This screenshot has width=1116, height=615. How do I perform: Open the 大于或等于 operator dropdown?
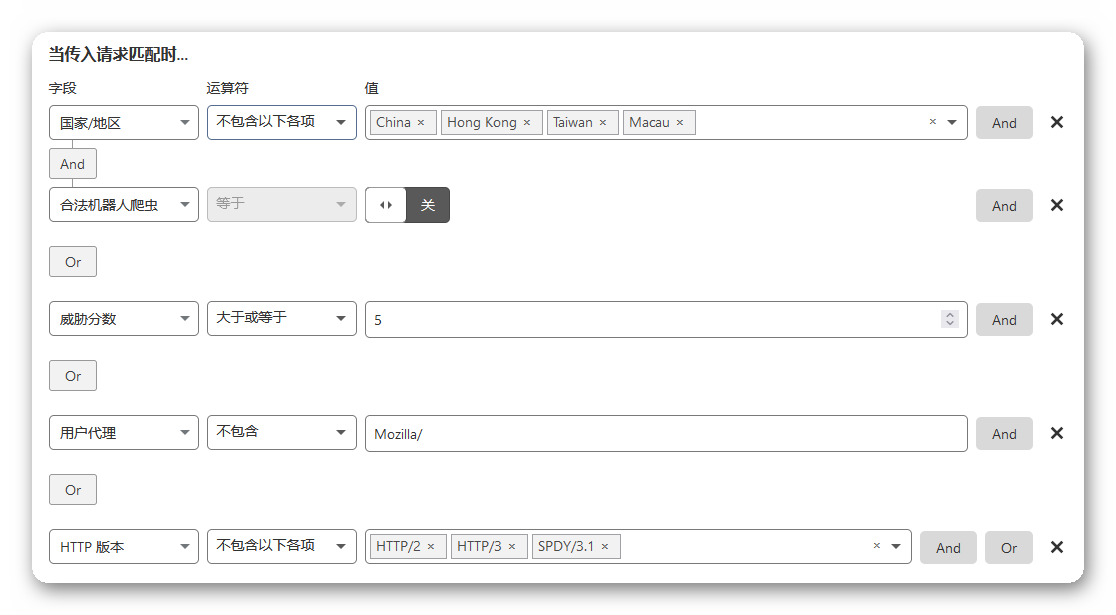pos(281,318)
